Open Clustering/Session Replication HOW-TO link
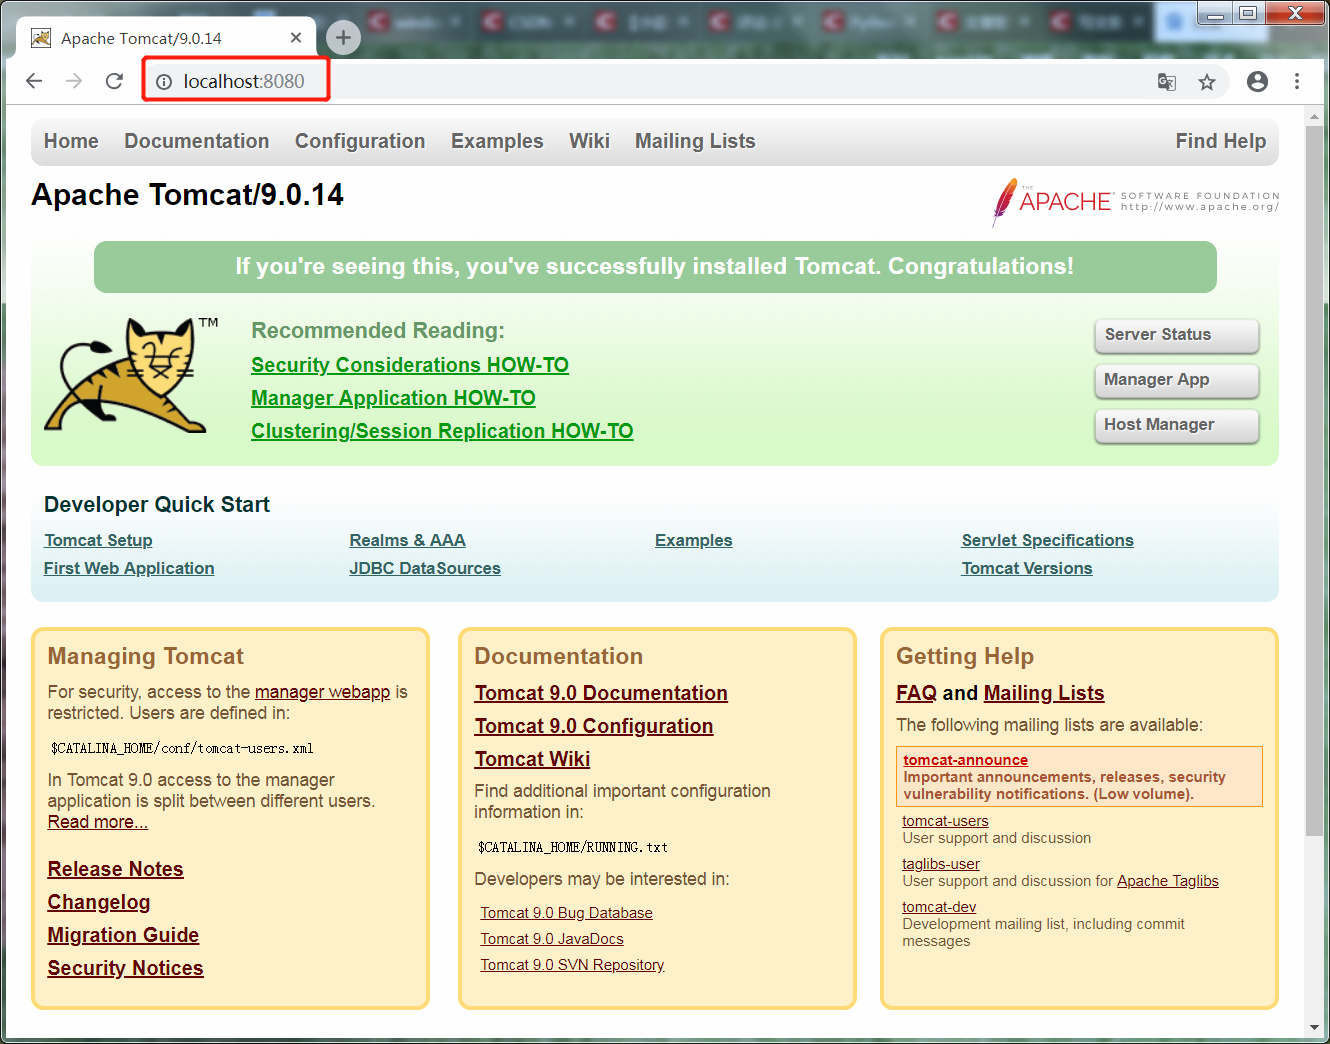 pos(442,431)
